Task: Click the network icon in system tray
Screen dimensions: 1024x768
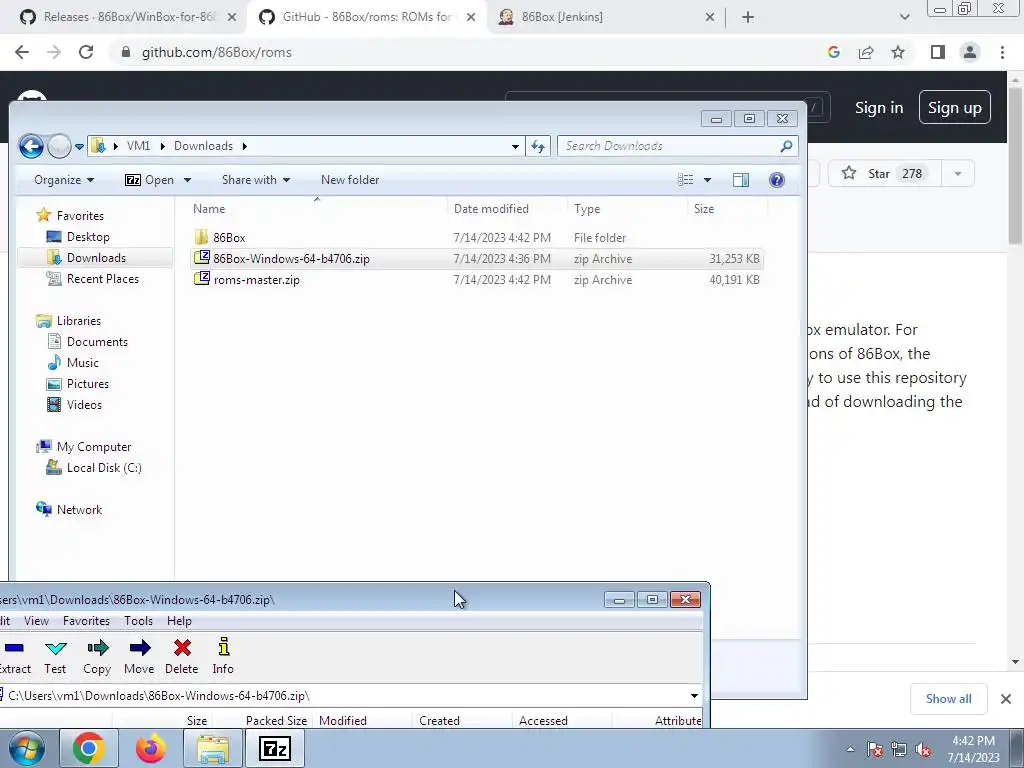Action: pyautogui.click(x=899, y=749)
